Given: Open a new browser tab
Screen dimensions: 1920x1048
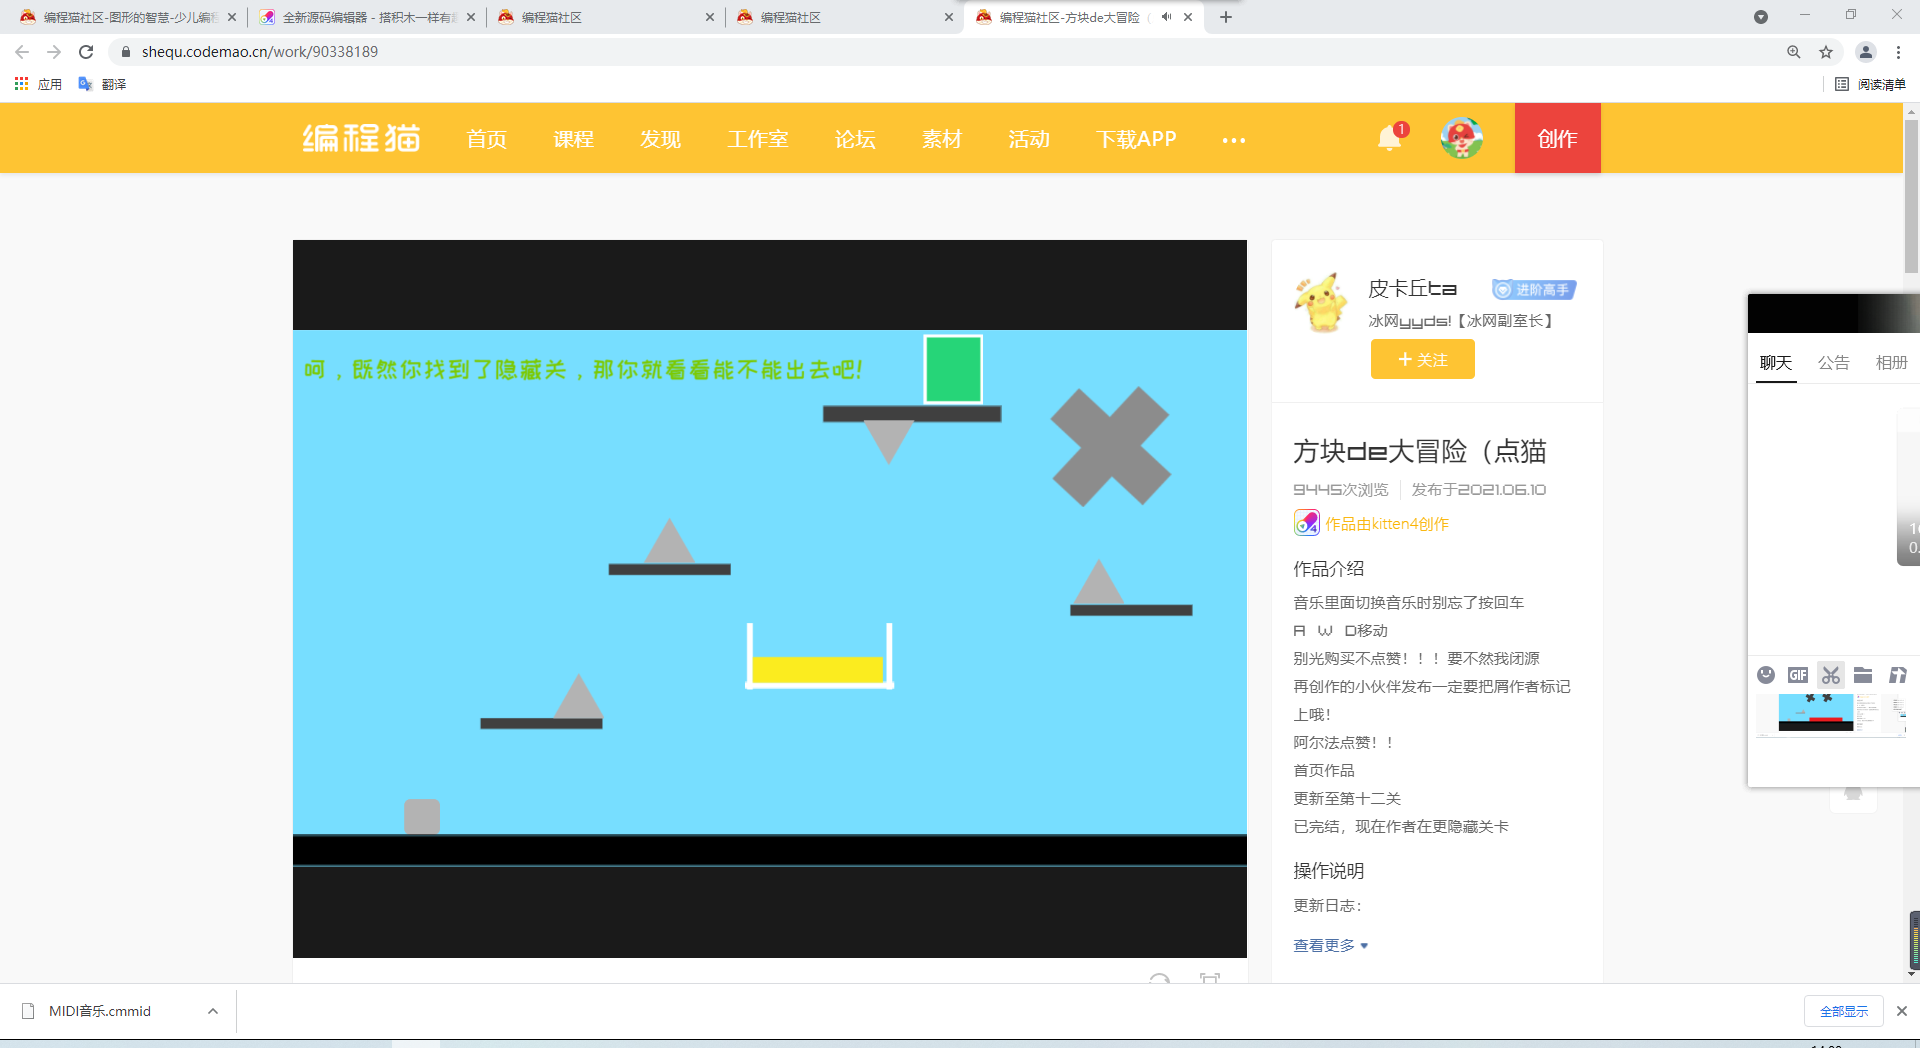Looking at the screenshot, I should (x=1226, y=17).
